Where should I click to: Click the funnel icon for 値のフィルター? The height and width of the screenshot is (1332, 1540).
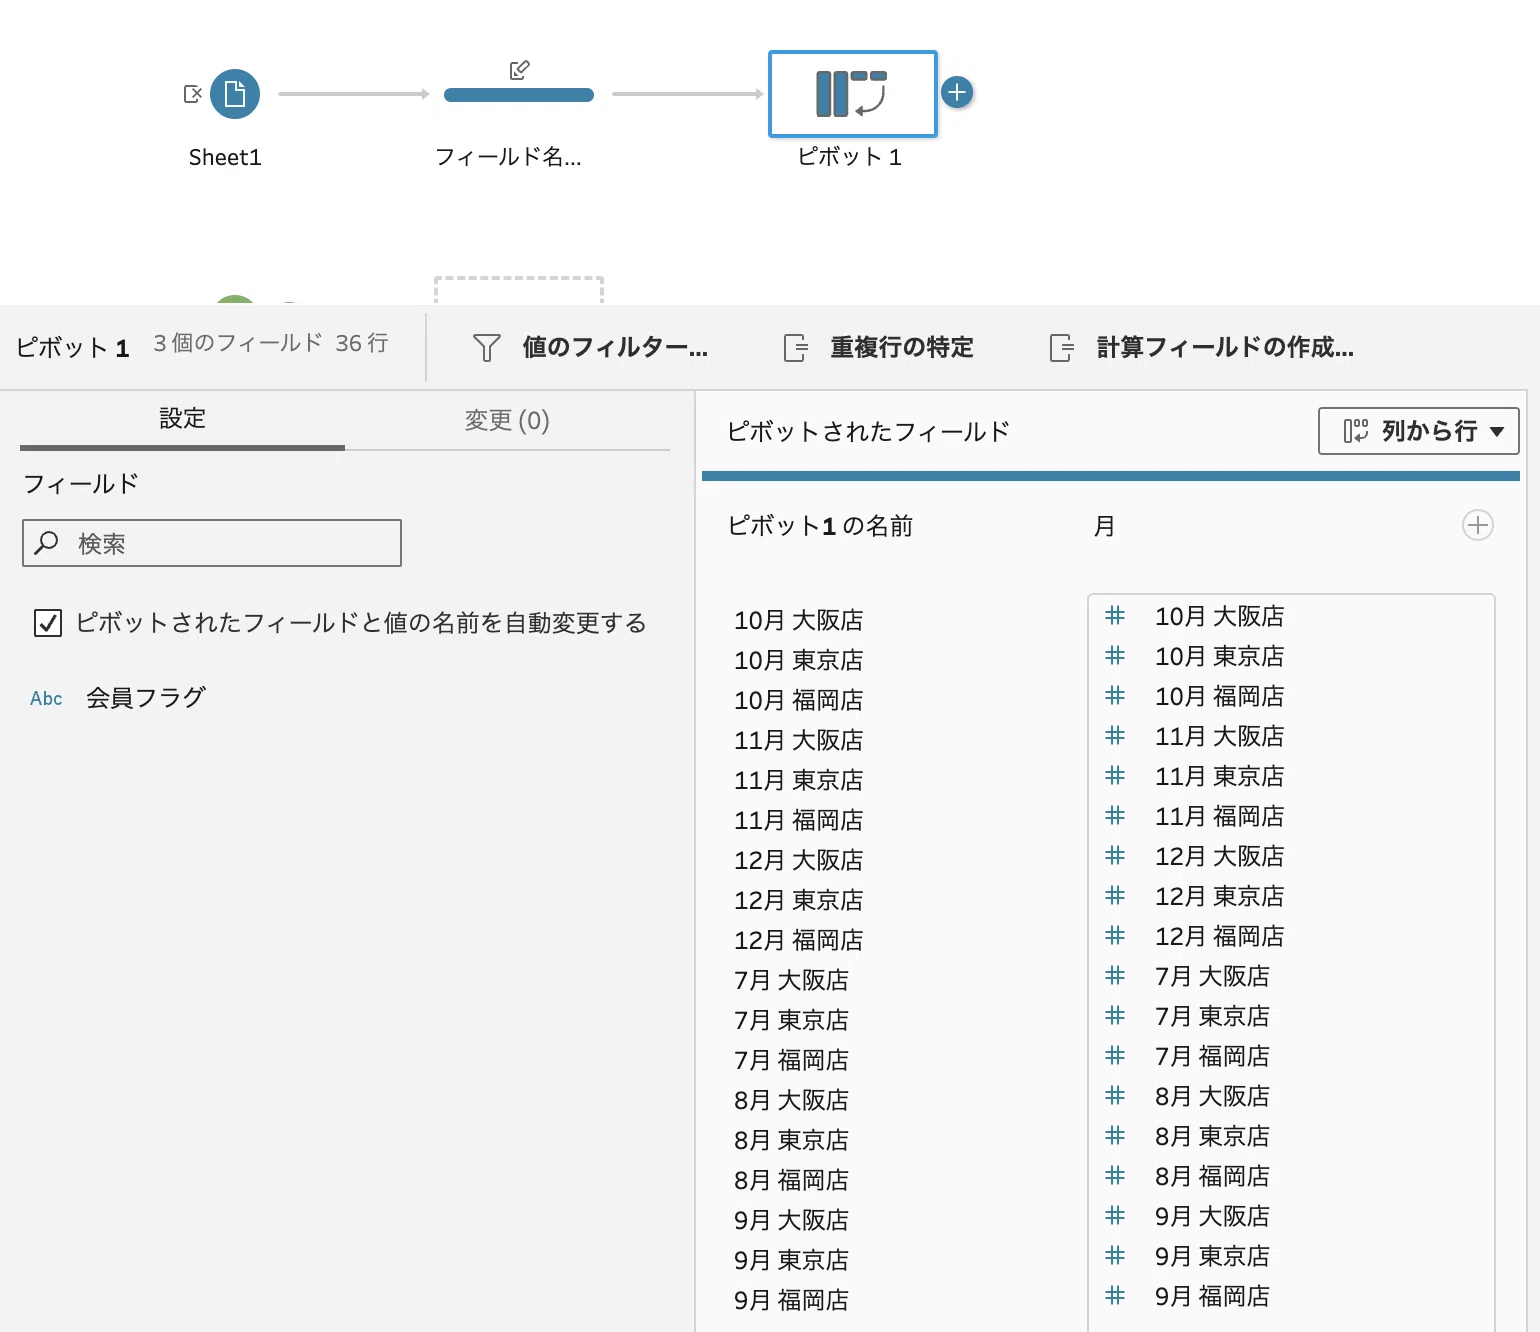487,348
